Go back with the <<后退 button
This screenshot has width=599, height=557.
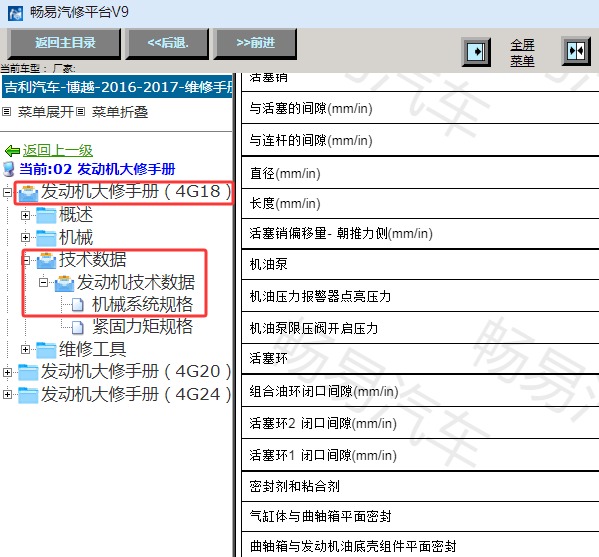tap(168, 43)
